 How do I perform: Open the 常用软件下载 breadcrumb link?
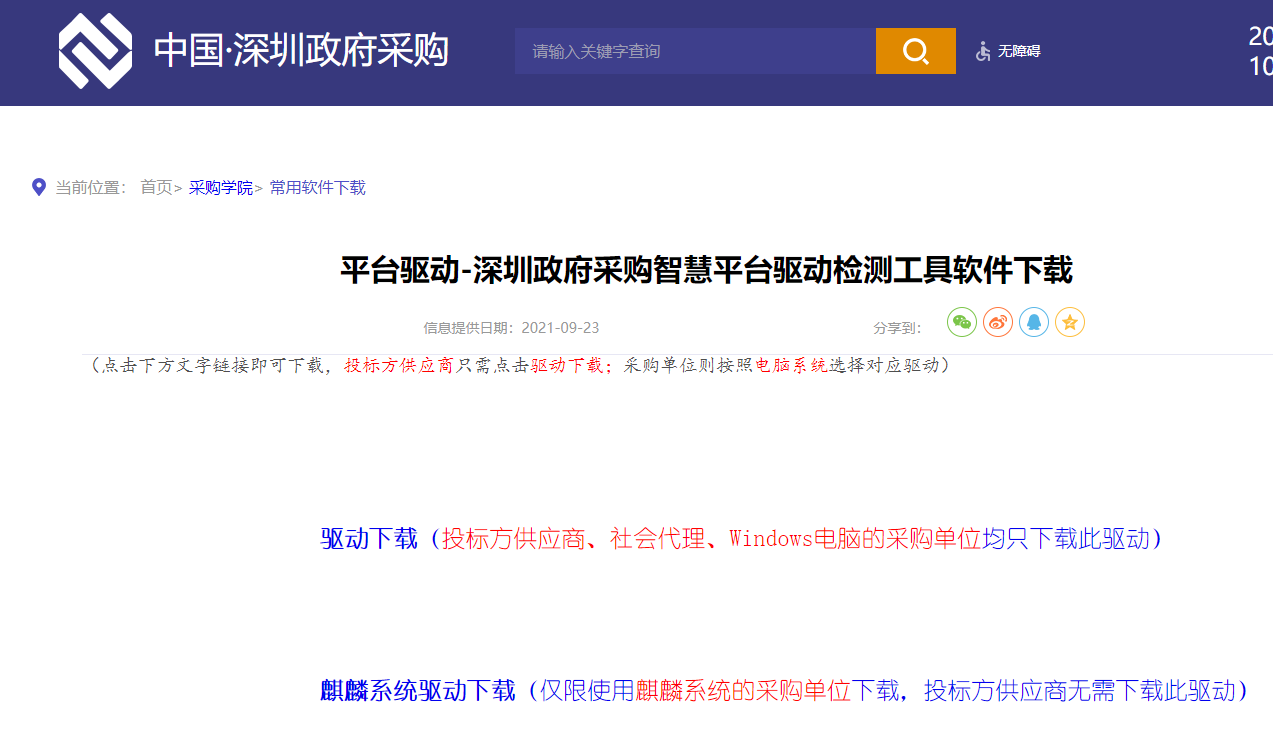point(317,187)
